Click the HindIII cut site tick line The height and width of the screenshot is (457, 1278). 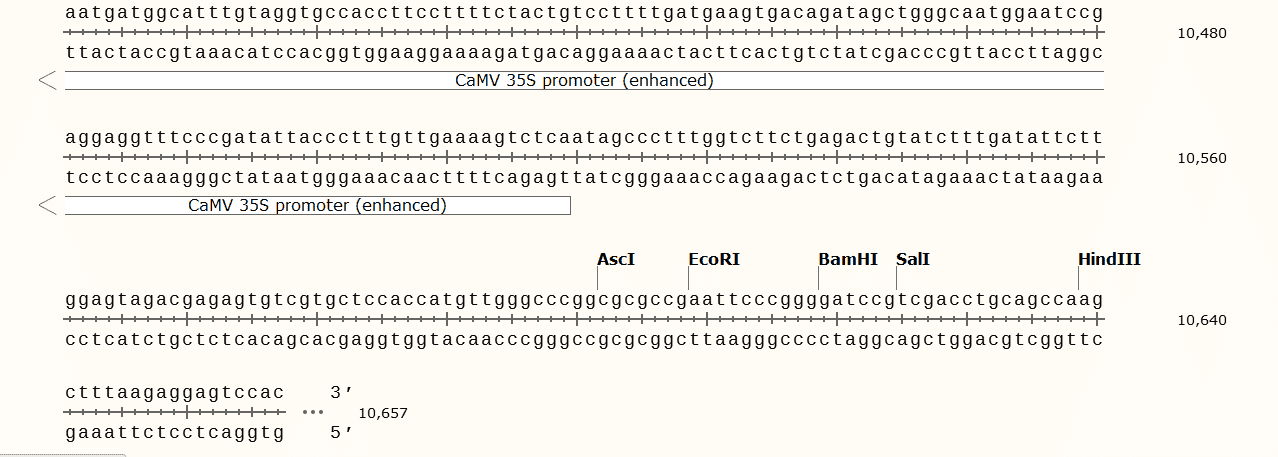tap(1078, 280)
